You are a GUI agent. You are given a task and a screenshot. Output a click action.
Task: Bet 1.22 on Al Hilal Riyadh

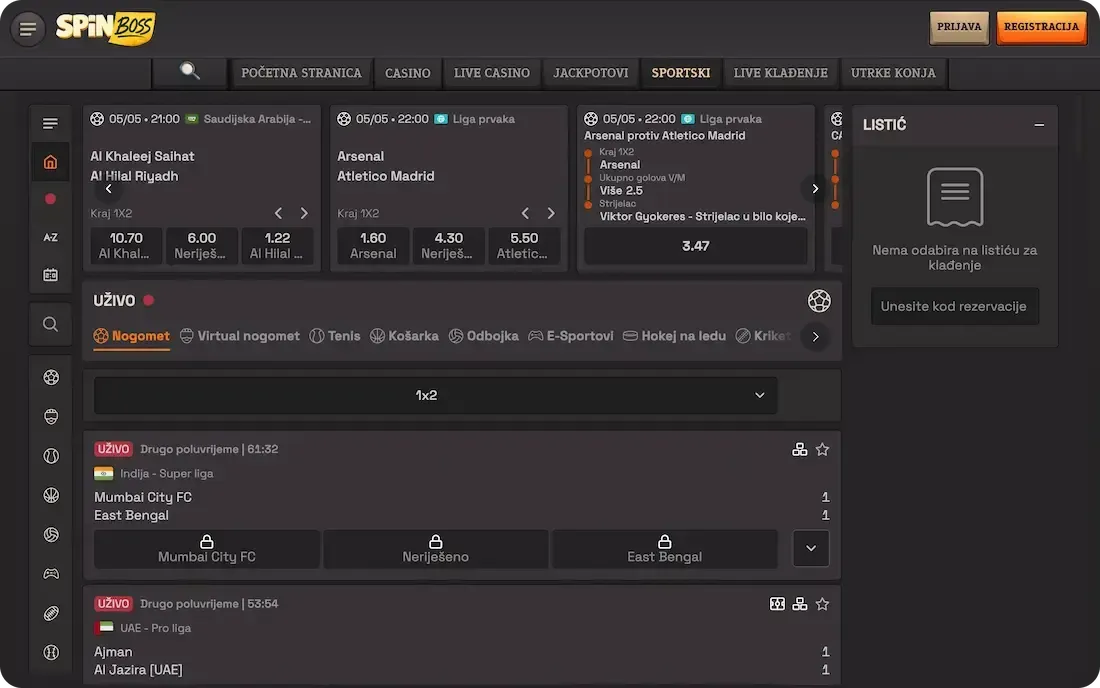[x=278, y=246]
